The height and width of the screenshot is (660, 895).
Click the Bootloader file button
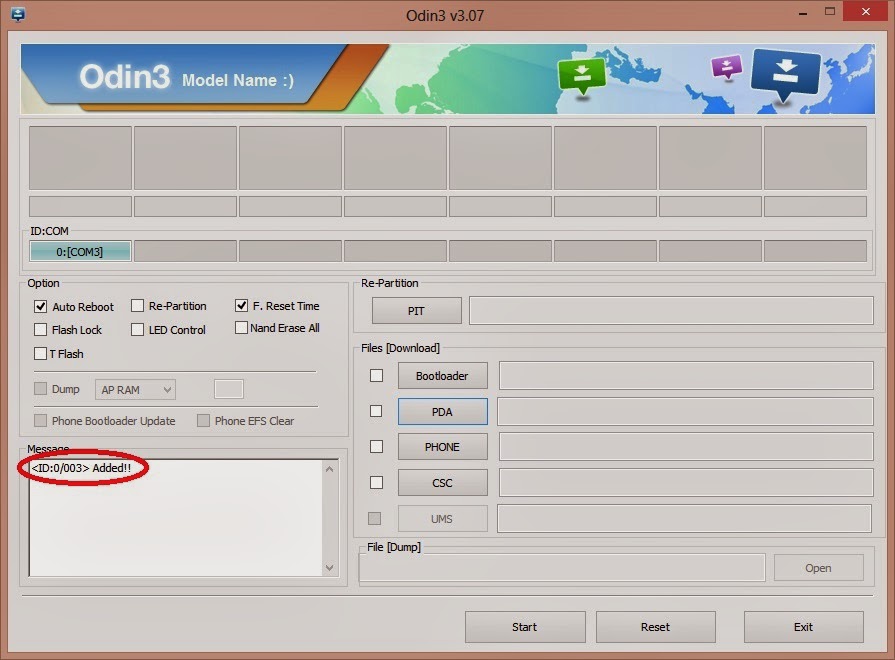[x=442, y=376]
